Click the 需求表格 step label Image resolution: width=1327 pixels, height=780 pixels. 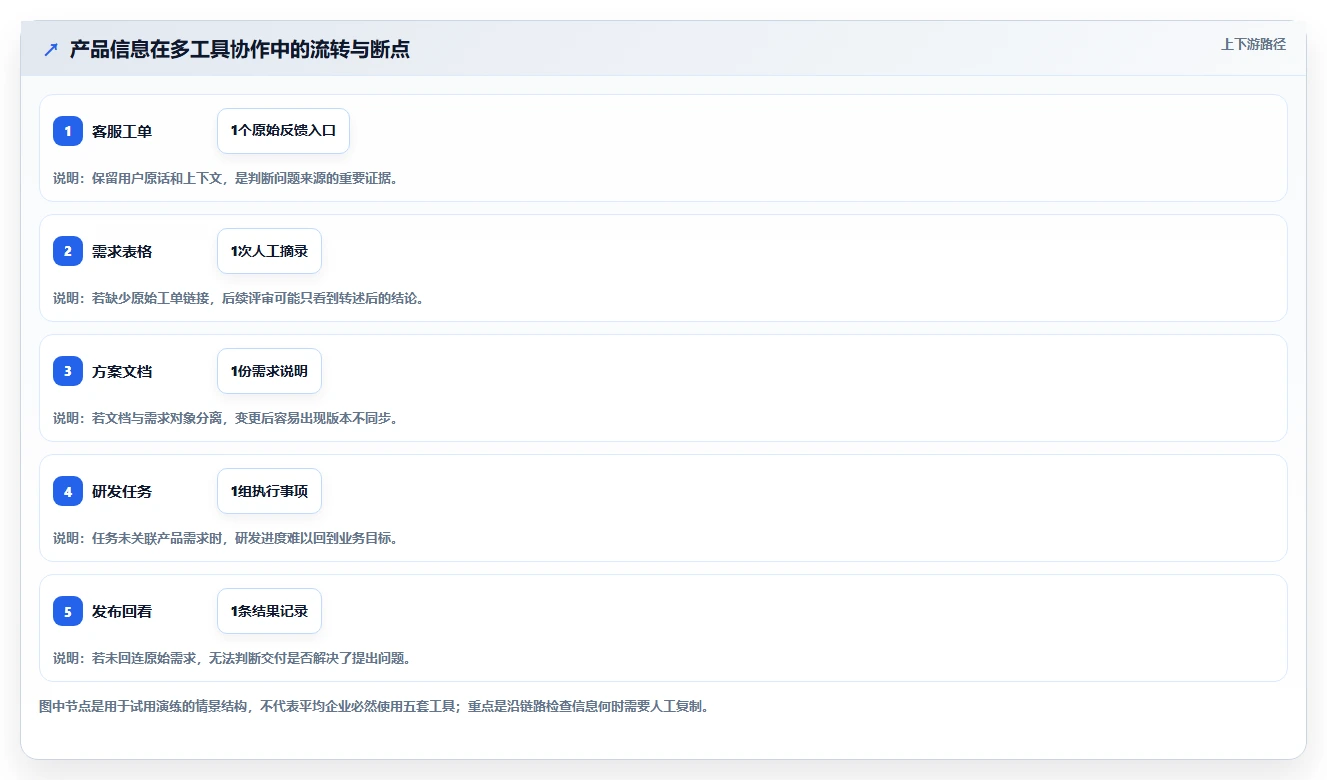click(122, 251)
